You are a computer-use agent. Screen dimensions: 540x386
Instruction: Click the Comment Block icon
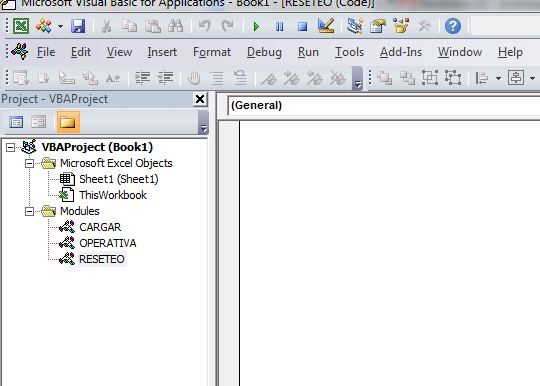[217, 78]
